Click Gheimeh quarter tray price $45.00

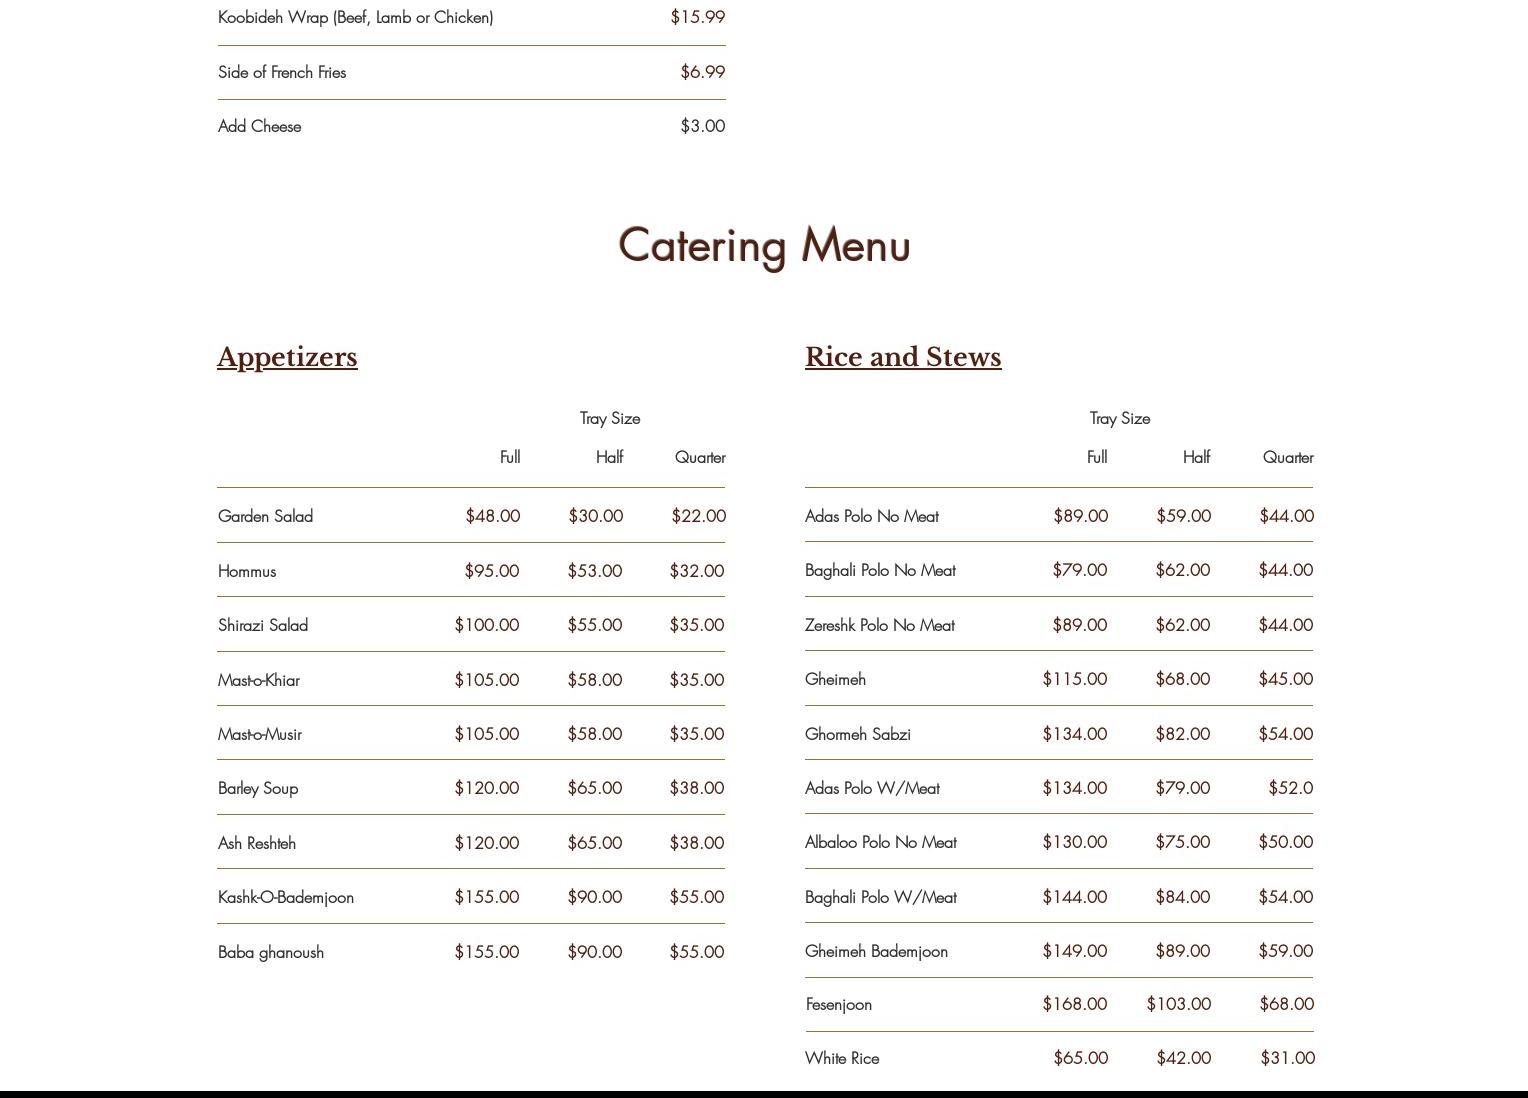[x=1285, y=679]
